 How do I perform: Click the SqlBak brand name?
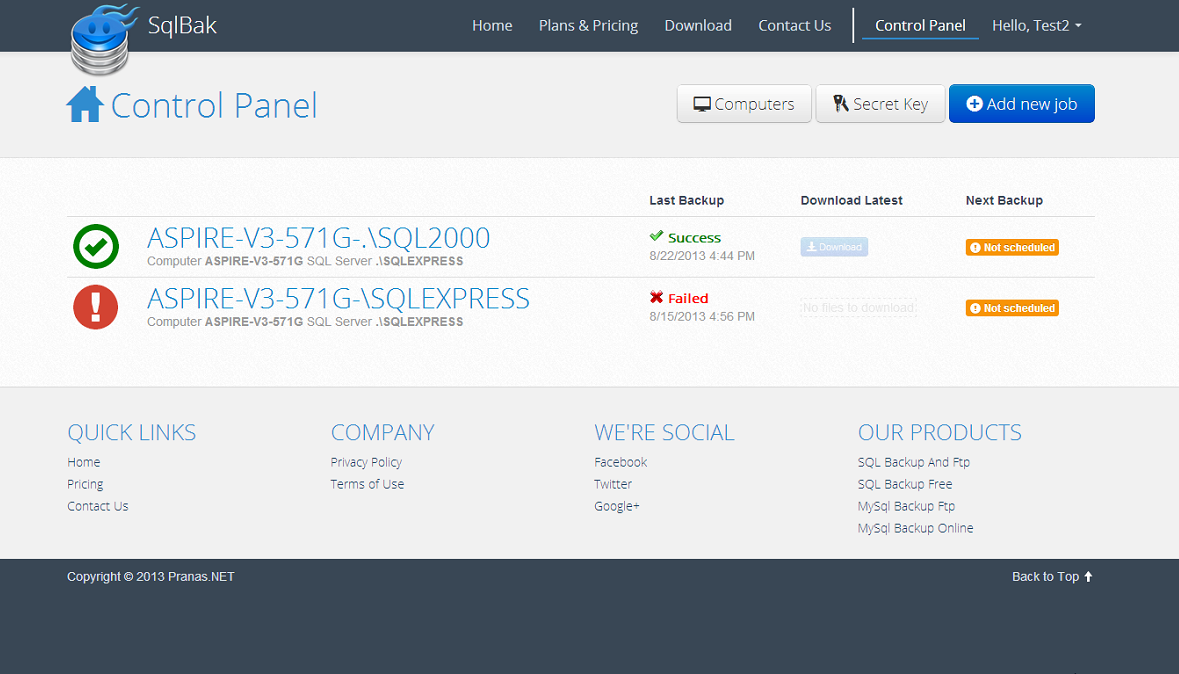tap(182, 26)
